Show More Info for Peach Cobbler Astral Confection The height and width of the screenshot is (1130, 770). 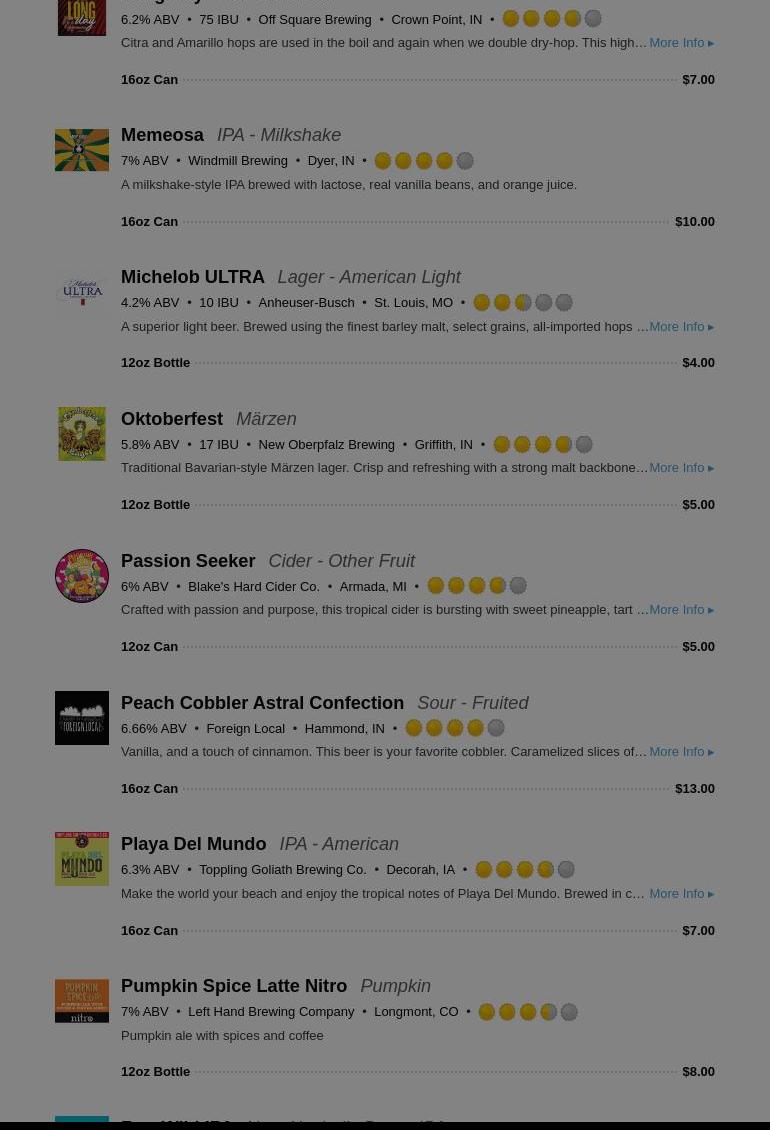tap(681, 752)
